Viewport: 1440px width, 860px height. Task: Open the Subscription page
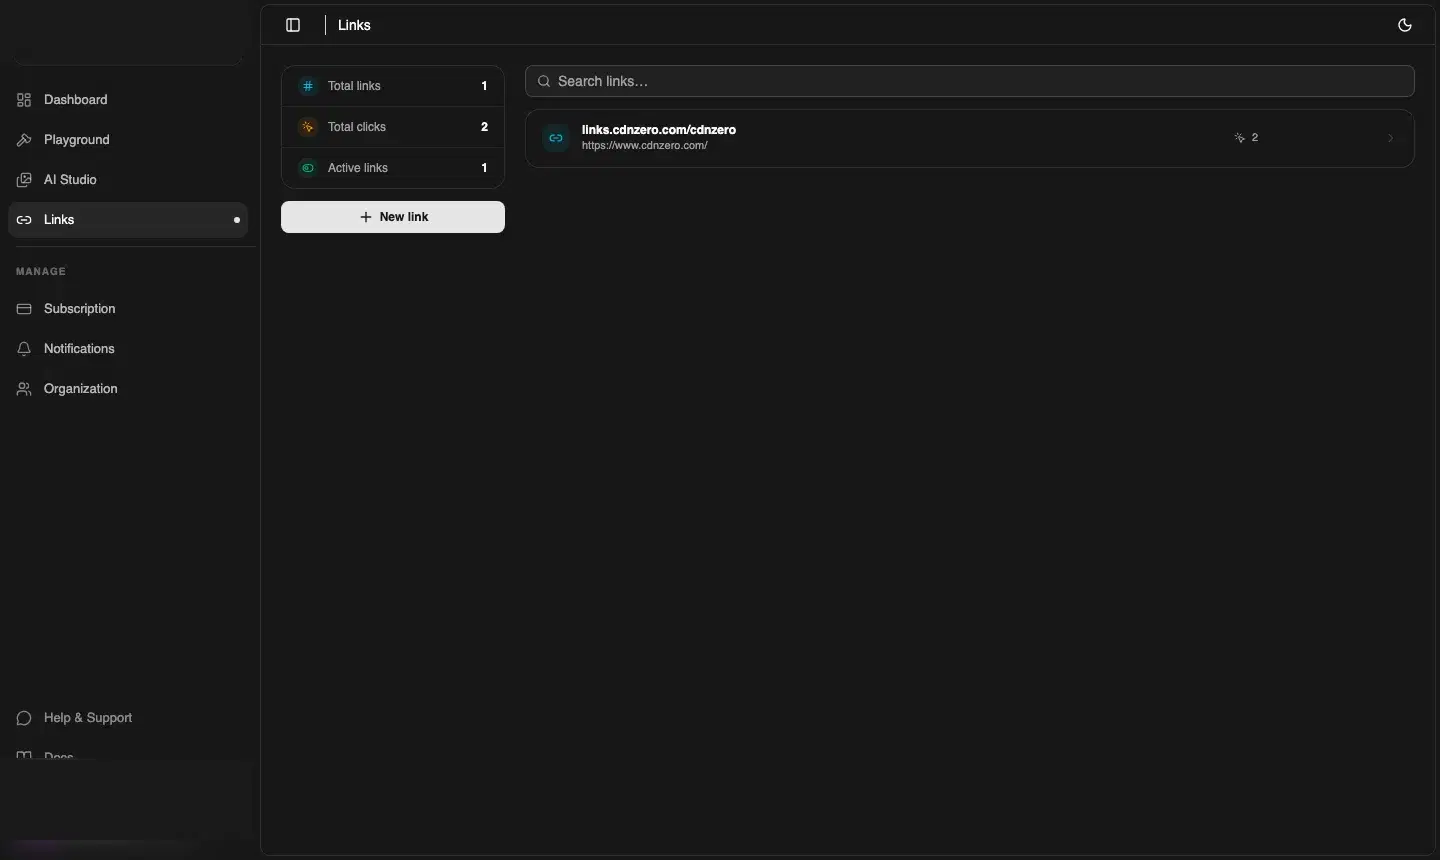[x=128, y=309]
